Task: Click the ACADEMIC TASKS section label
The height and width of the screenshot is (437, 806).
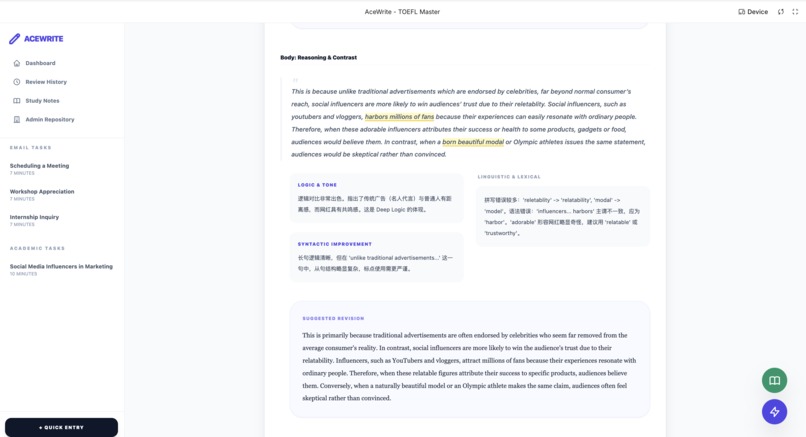Action: [37, 248]
